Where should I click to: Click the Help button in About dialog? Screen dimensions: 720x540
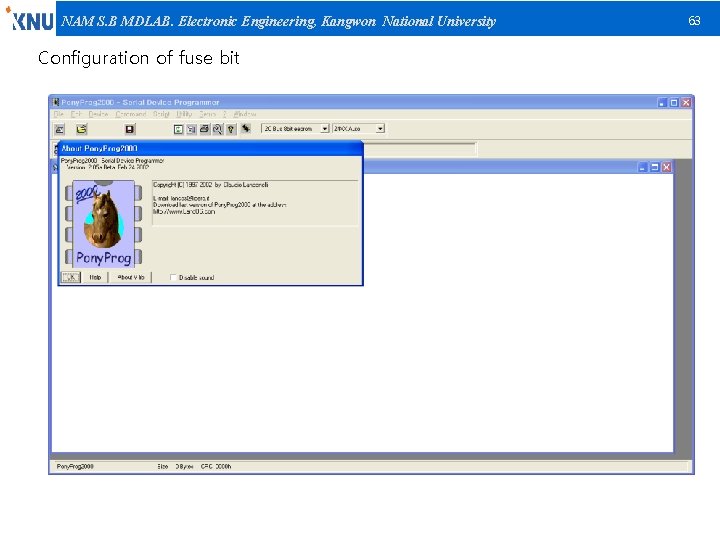click(x=95, y=277)
